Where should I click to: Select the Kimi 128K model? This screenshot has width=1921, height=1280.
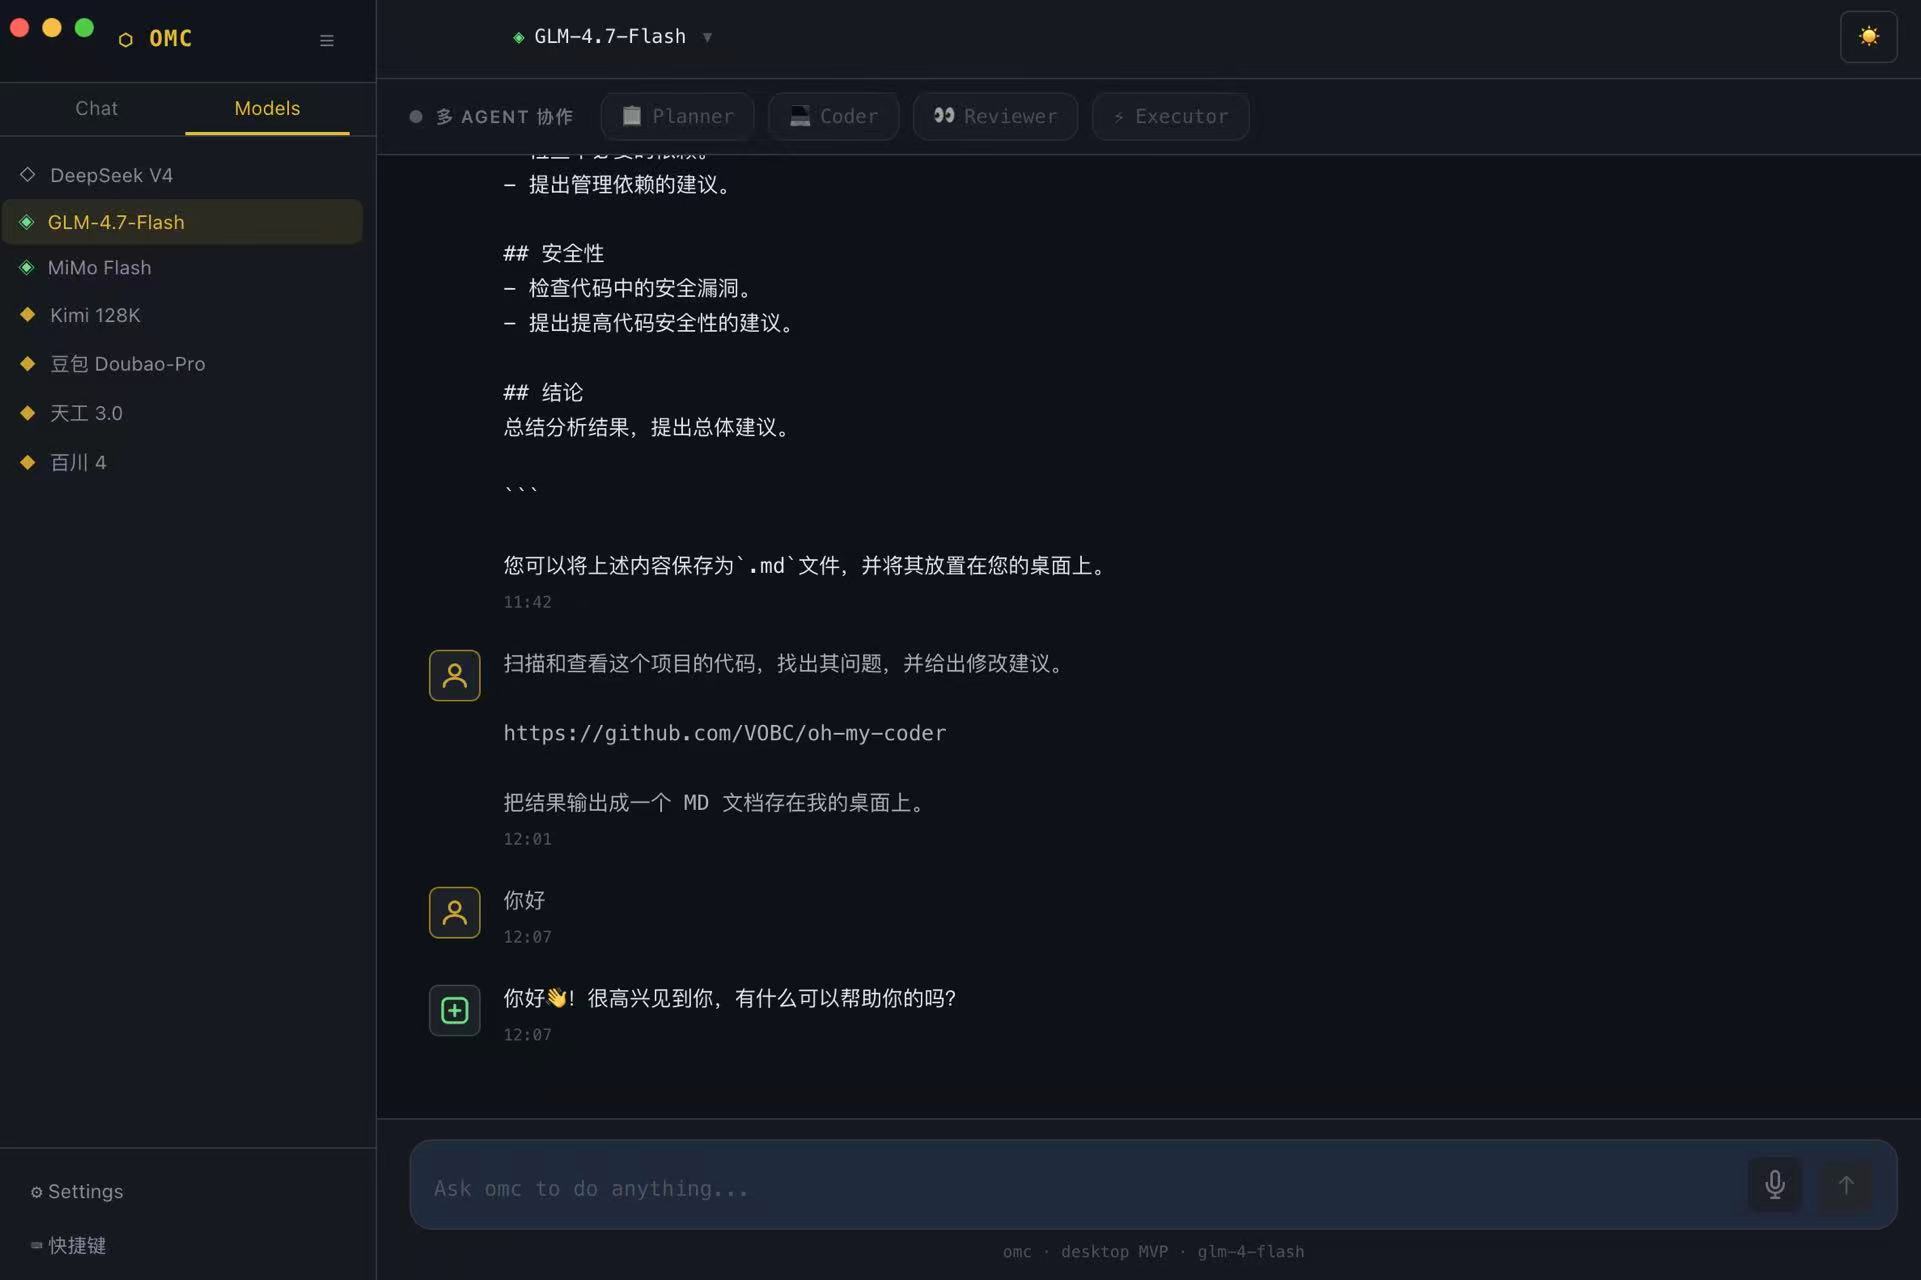click(x=182, y=315)
